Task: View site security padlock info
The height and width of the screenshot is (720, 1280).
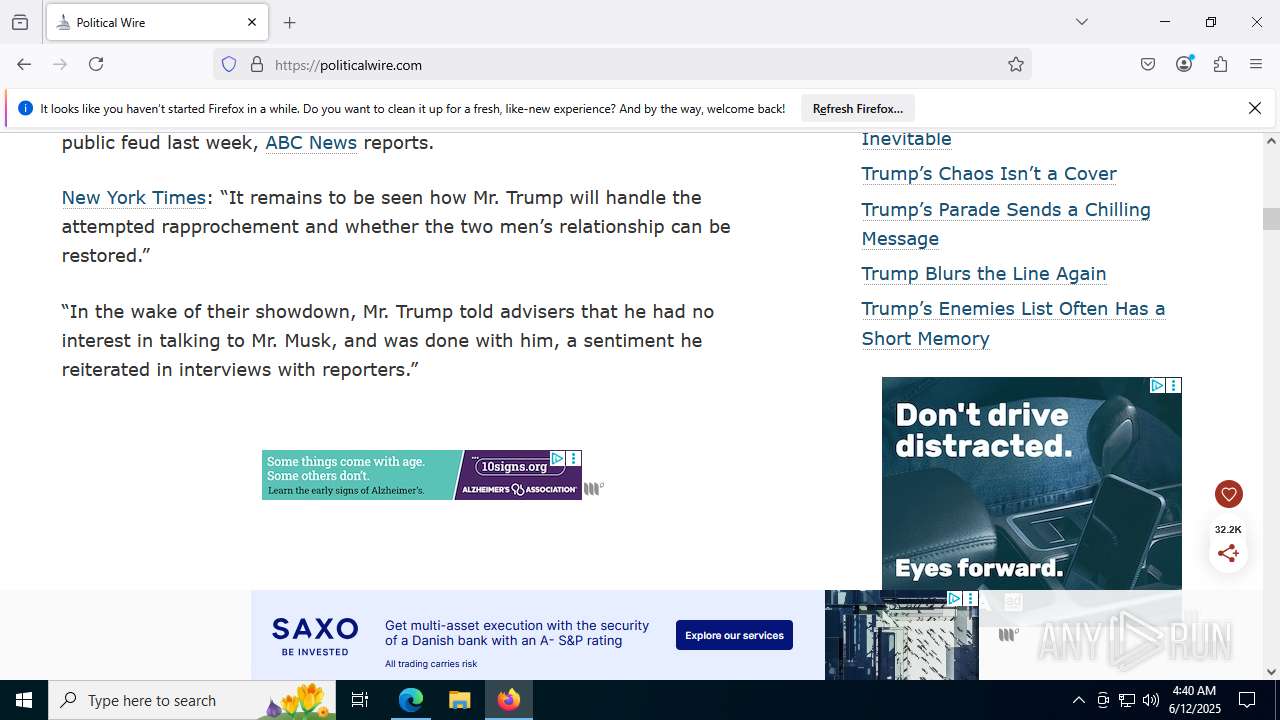Action: [257, 64]
